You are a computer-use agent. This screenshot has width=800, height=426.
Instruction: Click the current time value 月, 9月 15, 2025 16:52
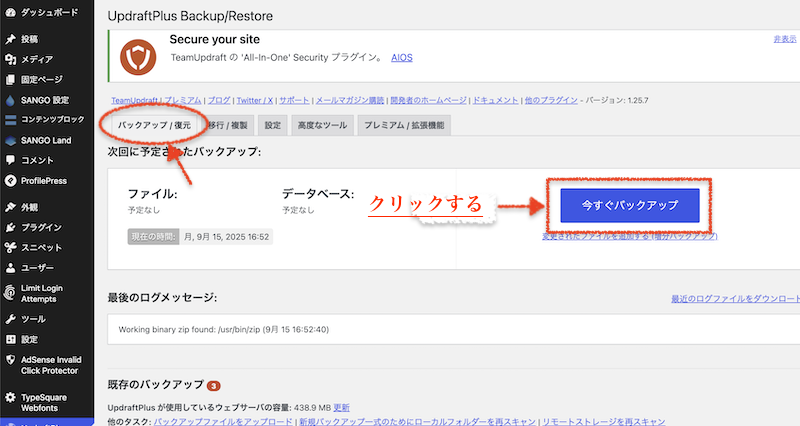pos(226,237)
